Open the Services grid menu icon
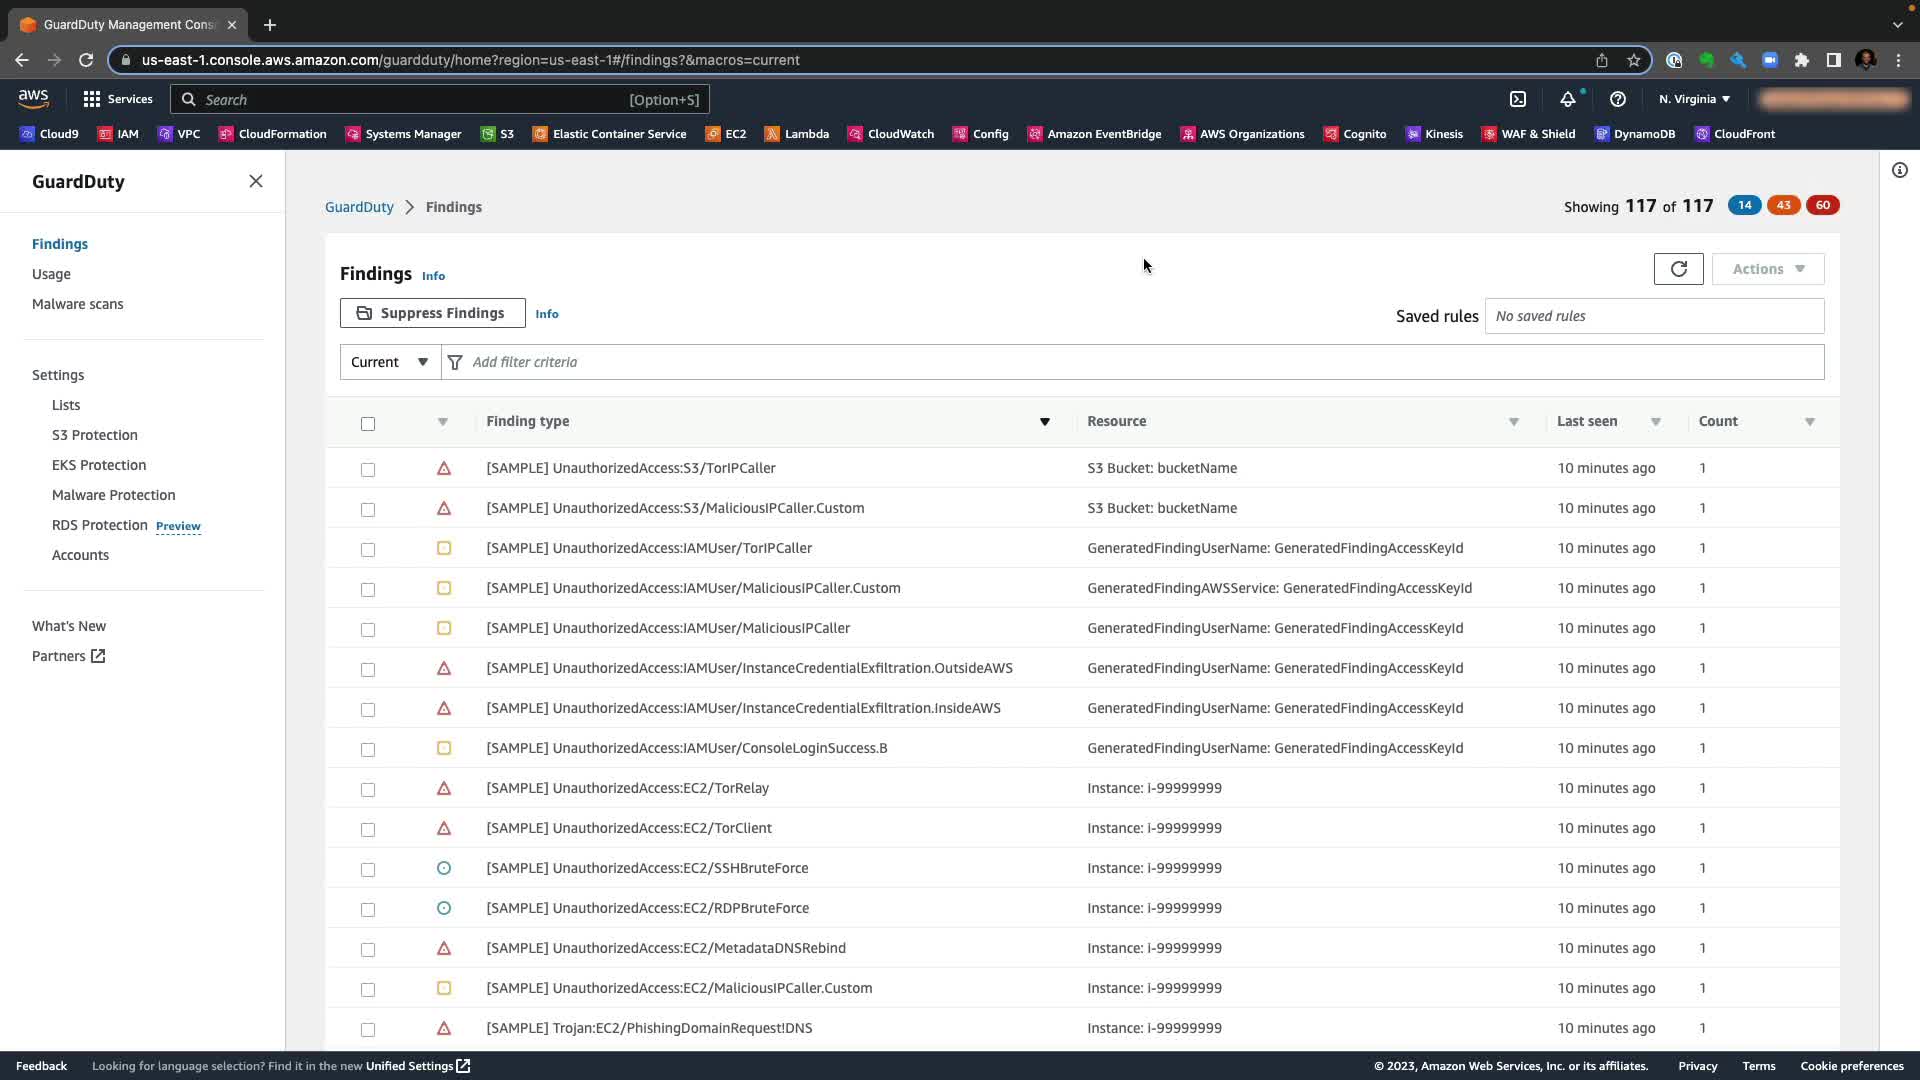 coord(92,99)
